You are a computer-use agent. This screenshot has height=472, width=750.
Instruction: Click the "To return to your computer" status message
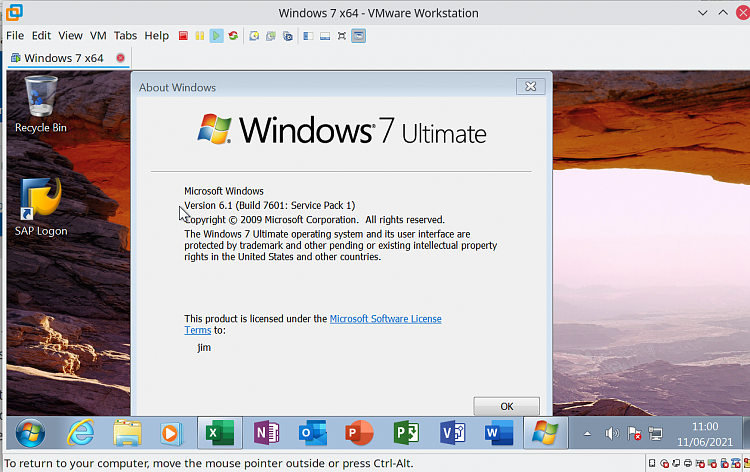point(209,463)
